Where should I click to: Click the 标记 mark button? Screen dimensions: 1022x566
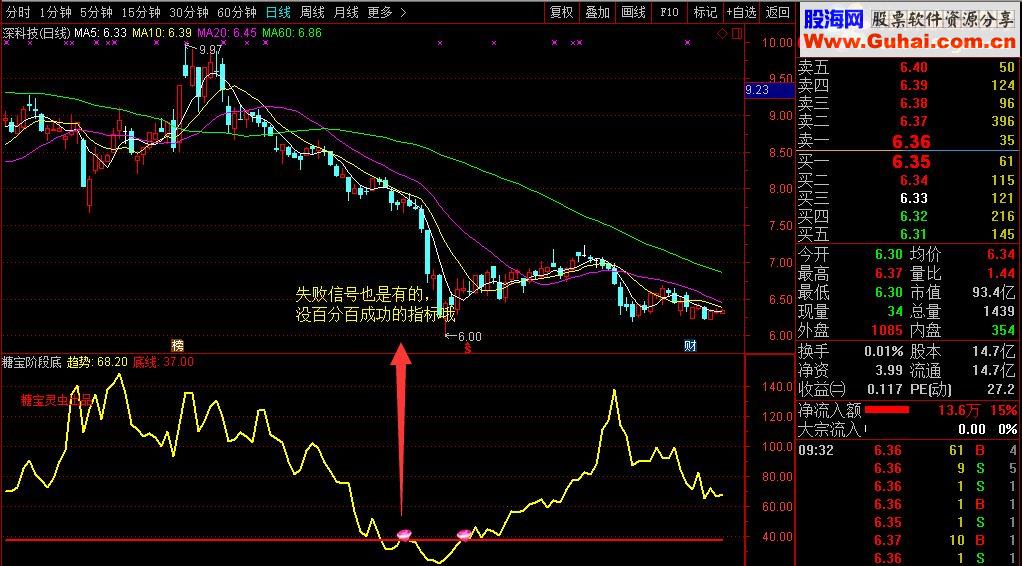point(705,12)
